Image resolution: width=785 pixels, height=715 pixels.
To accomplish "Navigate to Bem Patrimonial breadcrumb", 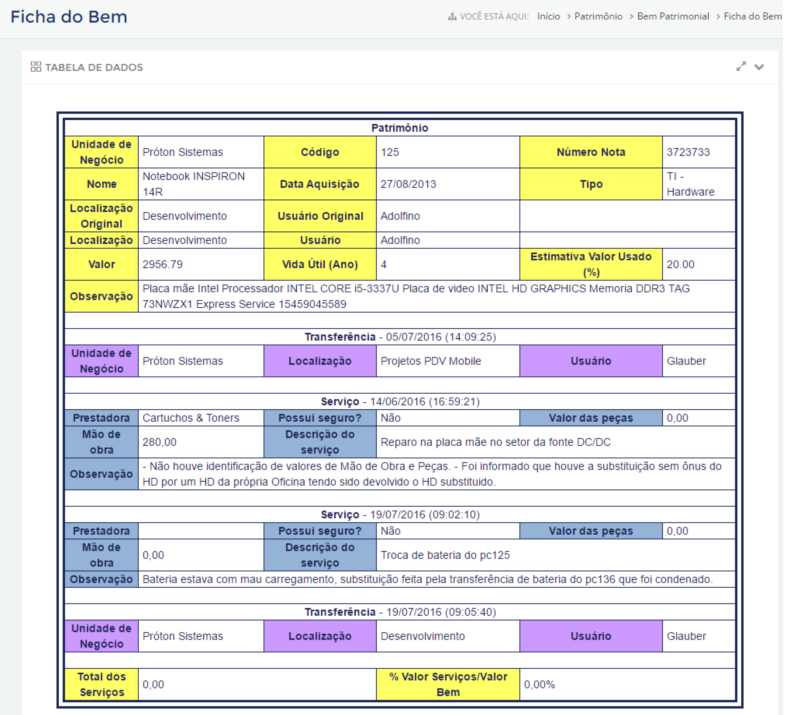I will pyautogui.click(x=673, y=17).
